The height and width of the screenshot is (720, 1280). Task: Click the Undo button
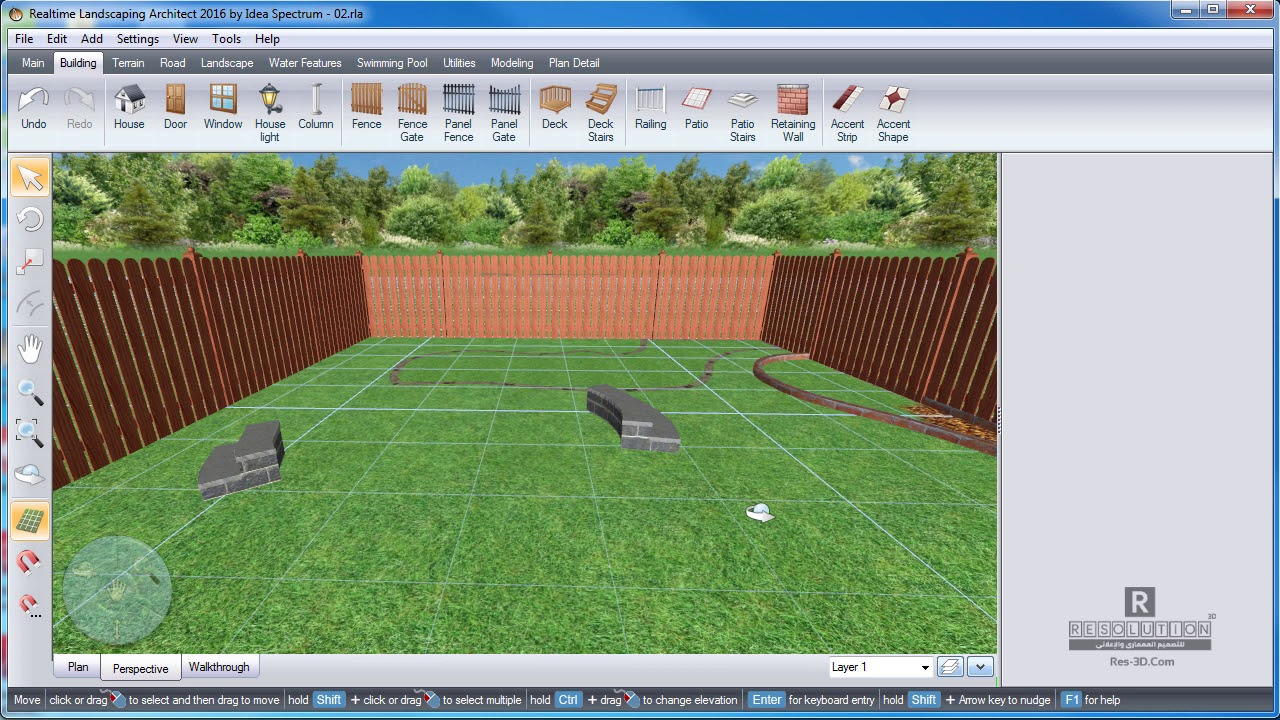(34, 108)
